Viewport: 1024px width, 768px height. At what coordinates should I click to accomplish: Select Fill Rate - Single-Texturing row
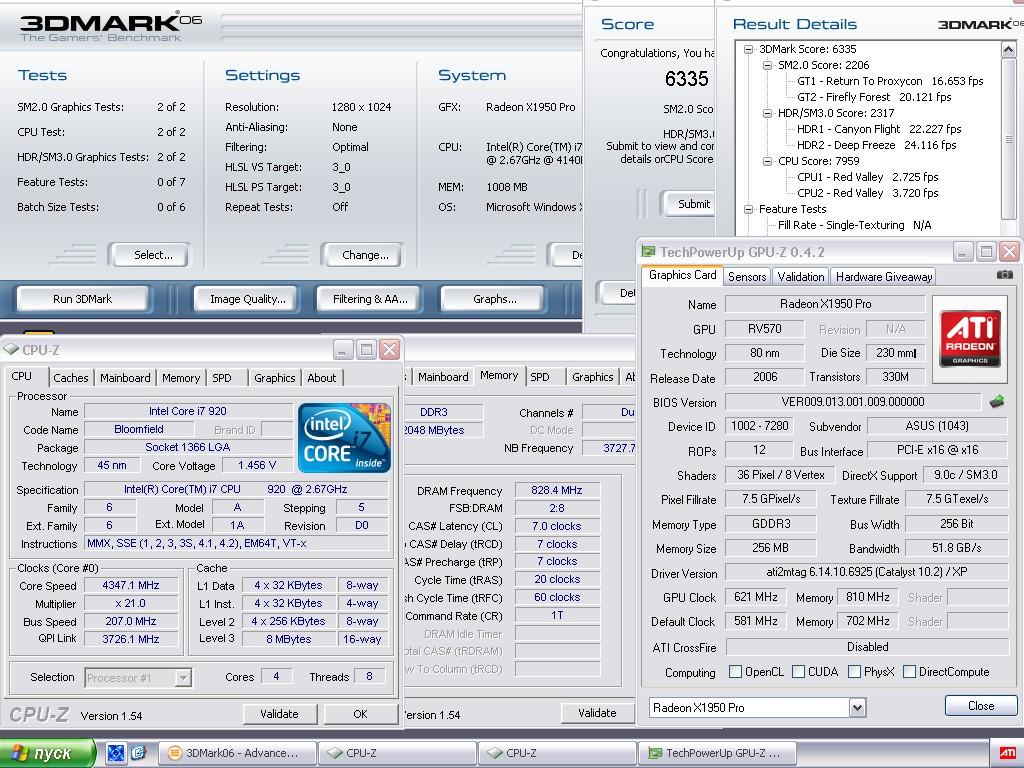pyautogui.click(x=854, y=225)
